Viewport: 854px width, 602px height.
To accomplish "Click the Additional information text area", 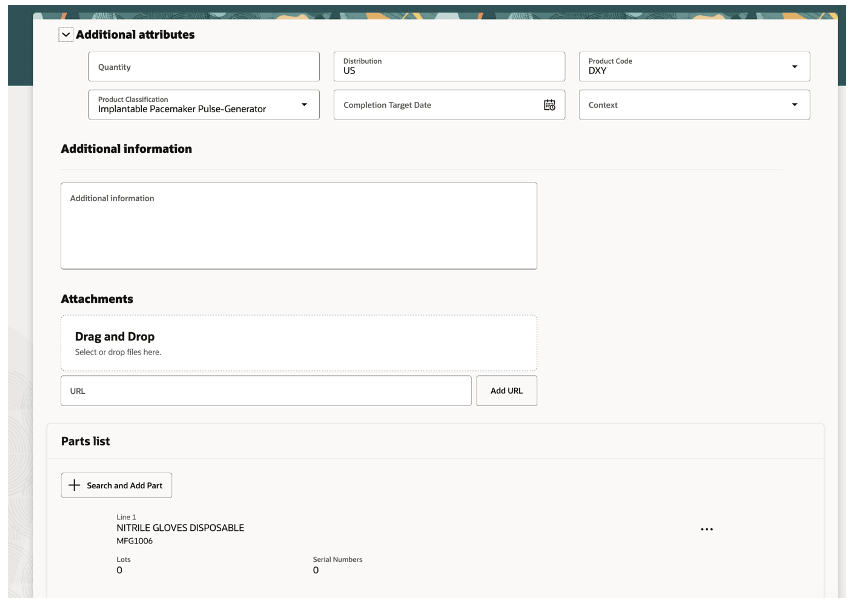I will click(x=299, y=226).
